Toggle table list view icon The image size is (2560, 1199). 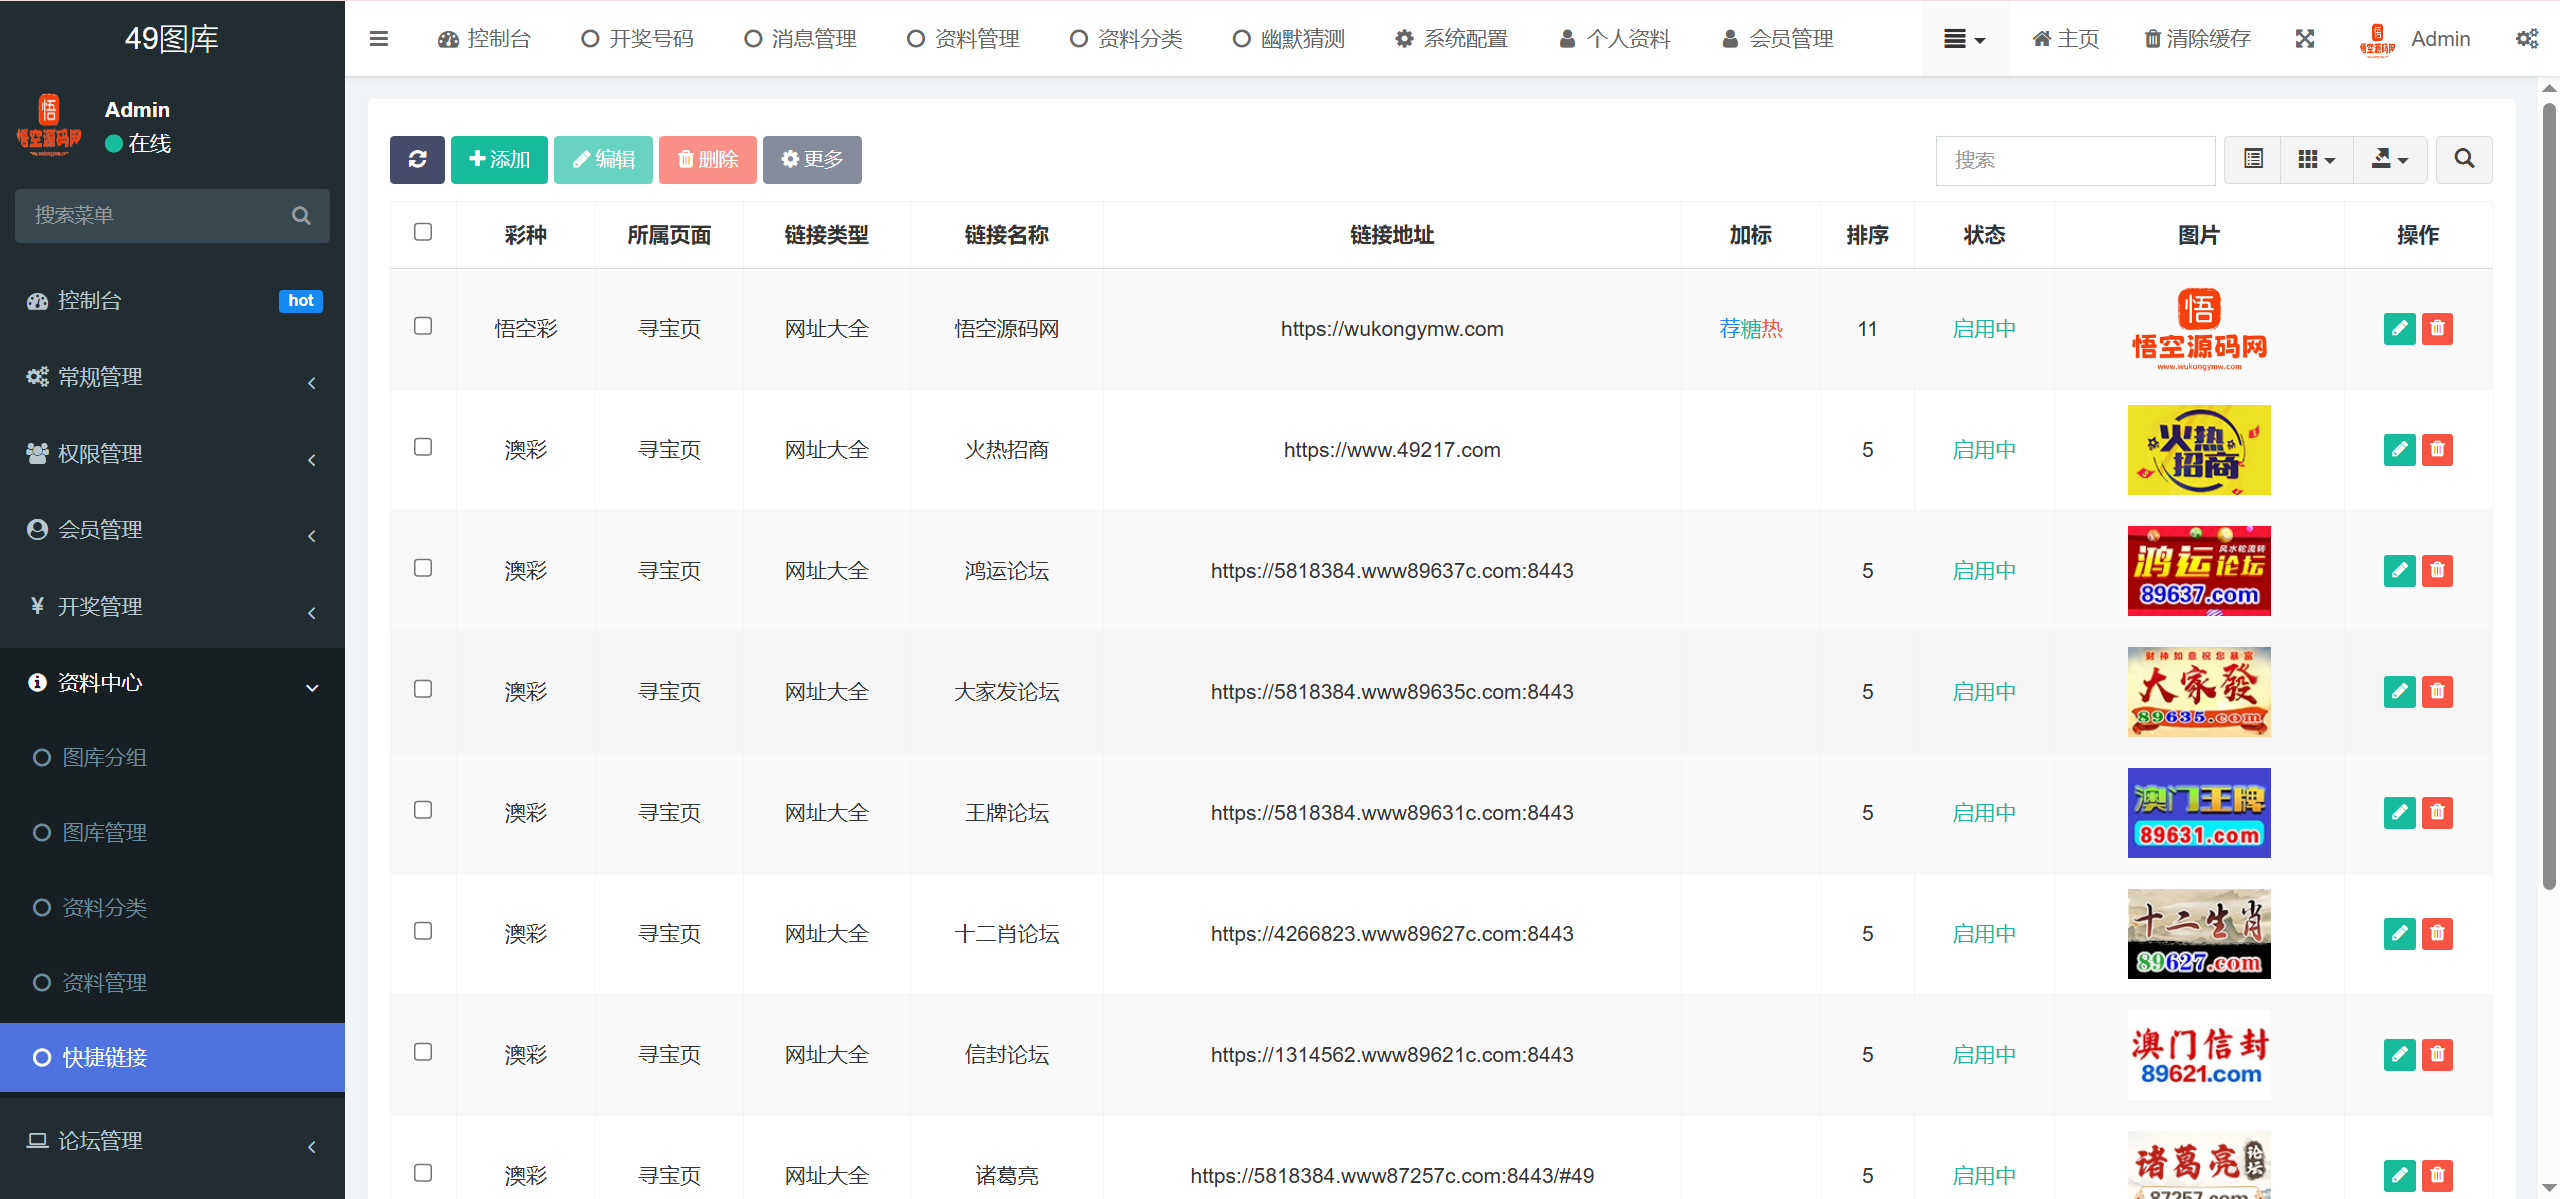pyautogui.click(x=2253, y=160)
